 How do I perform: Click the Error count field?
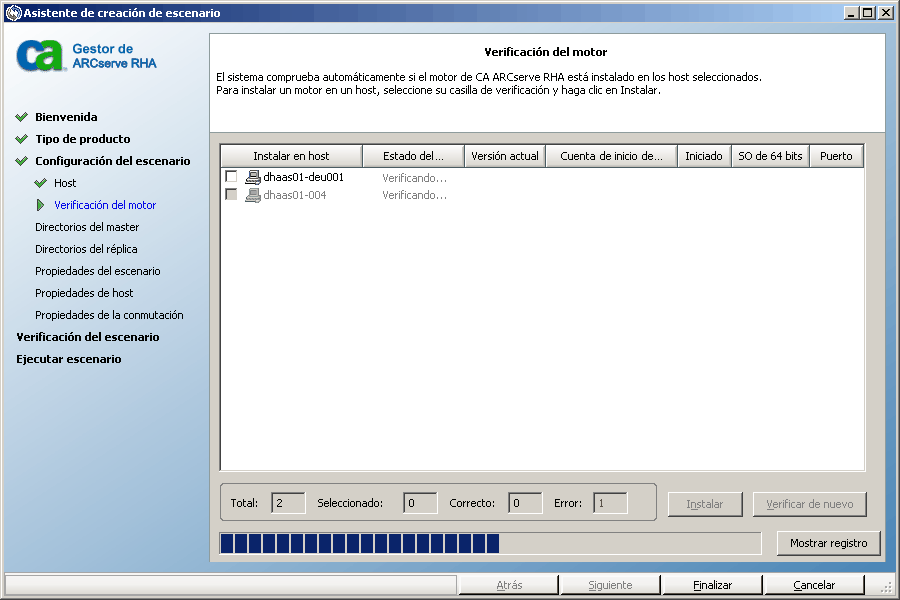[610, 503]
